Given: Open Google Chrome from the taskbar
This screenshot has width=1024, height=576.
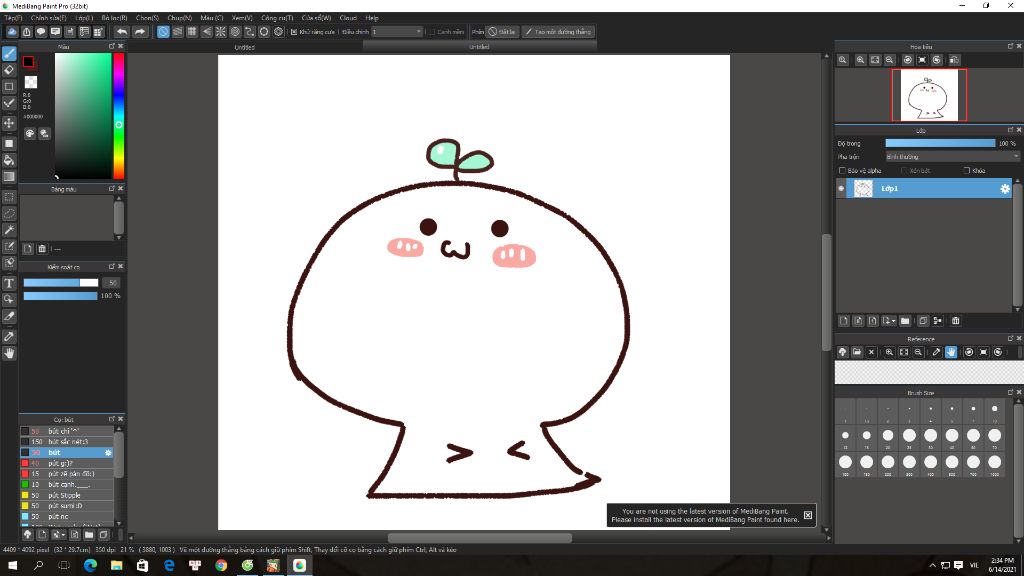Looking at the screenshot, I should [x=221, y=566].
